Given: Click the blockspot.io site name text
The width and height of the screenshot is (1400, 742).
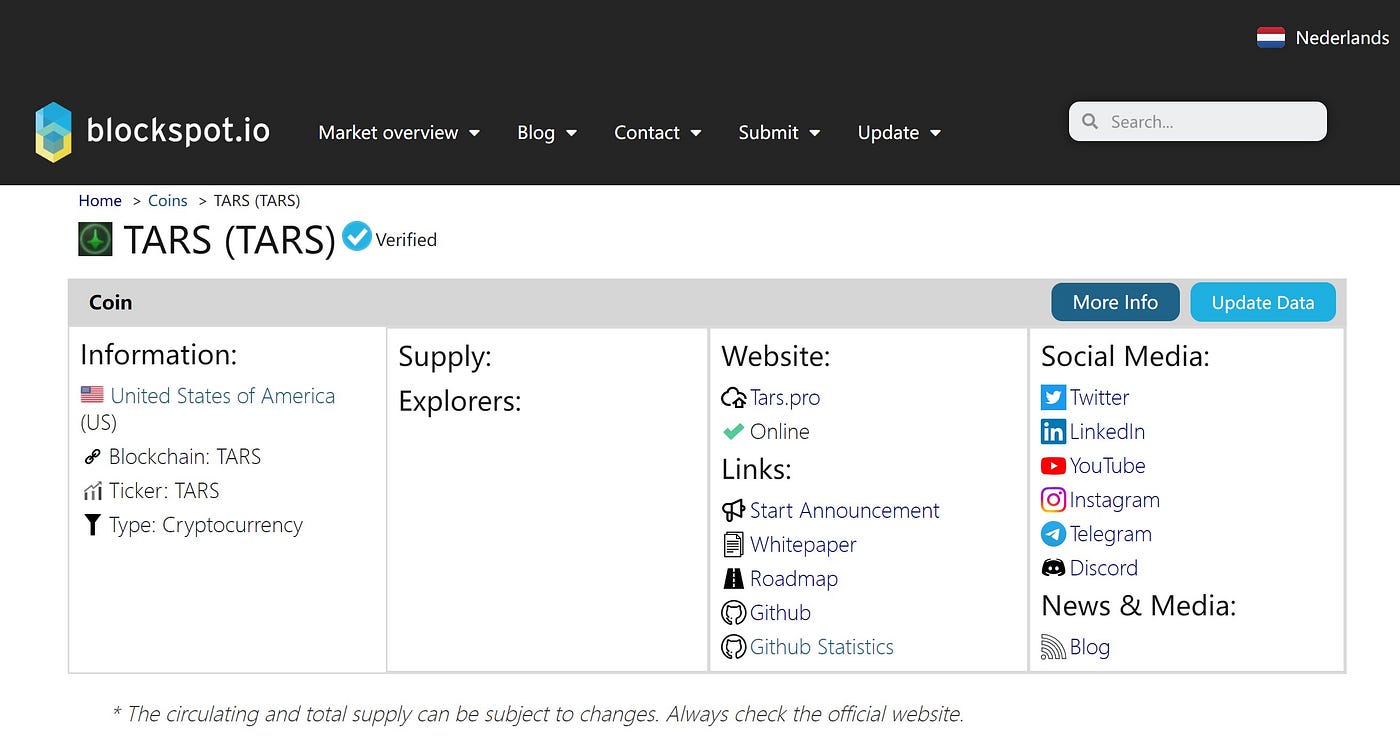Looking at the screenshot, I should 178,131.
